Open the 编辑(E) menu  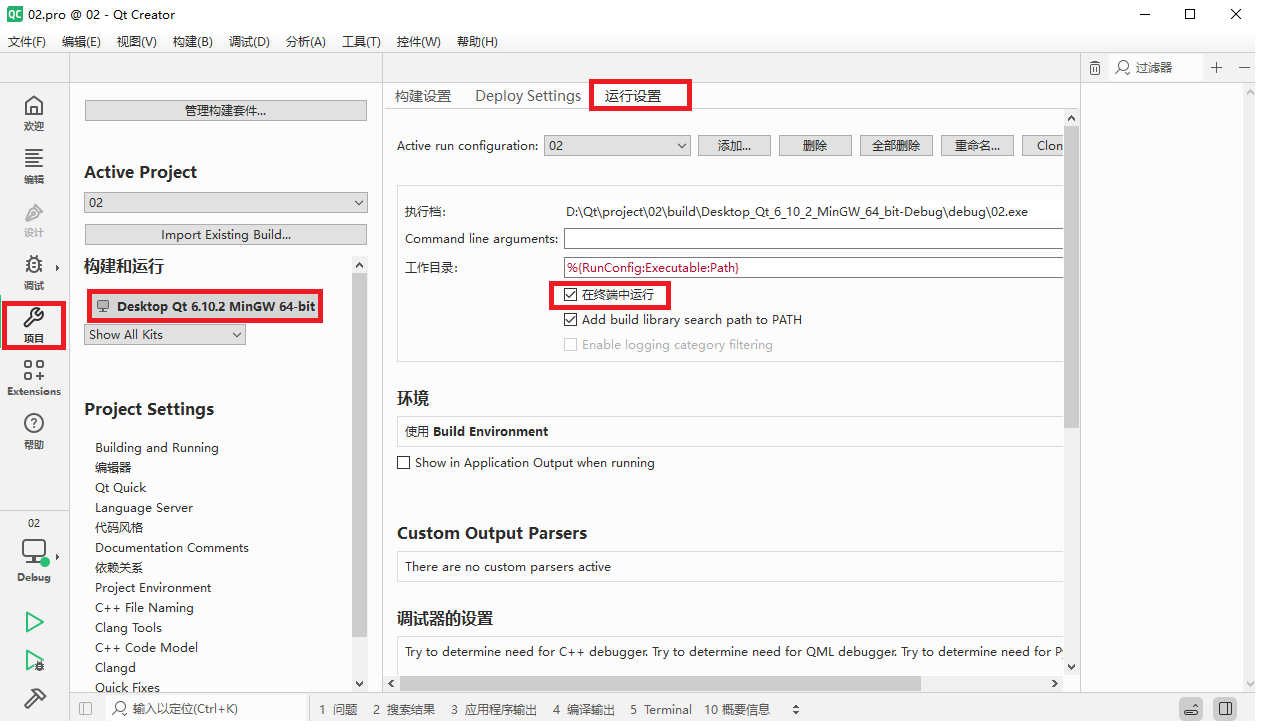coord(81,42)
